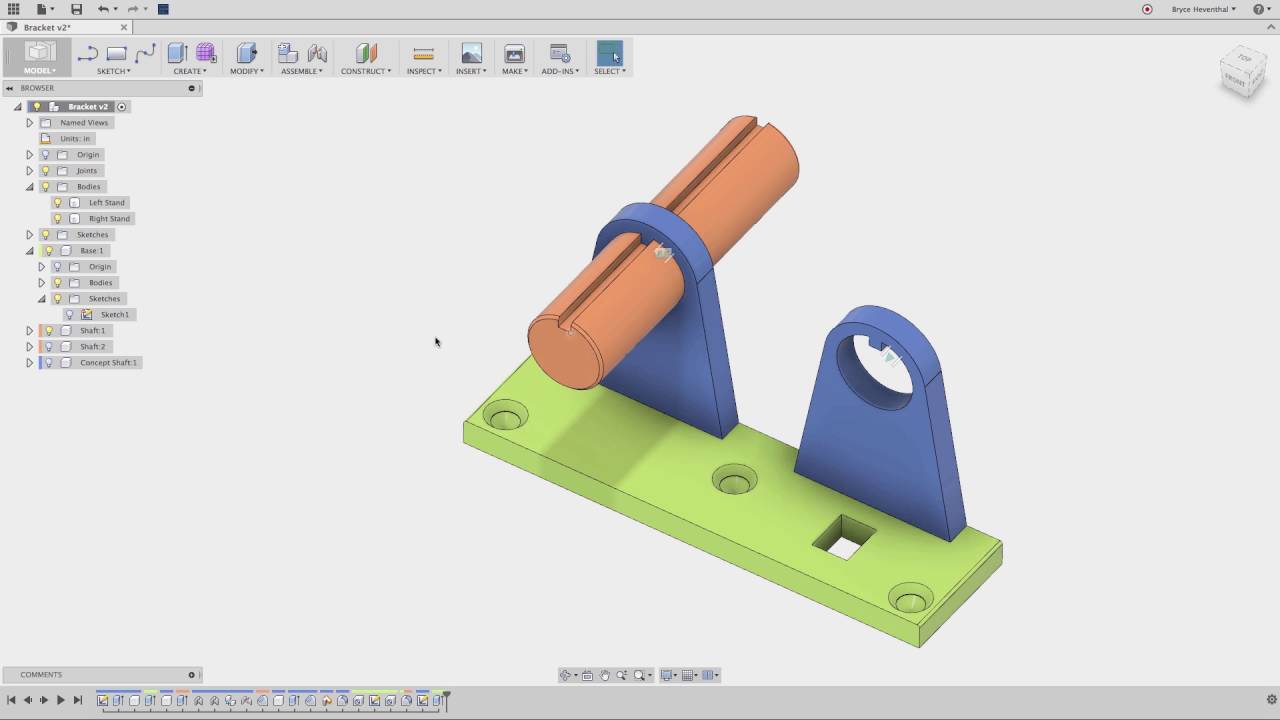Click the Insert image icon
This screenshot has height=720, width=1280.
[471, 53]
